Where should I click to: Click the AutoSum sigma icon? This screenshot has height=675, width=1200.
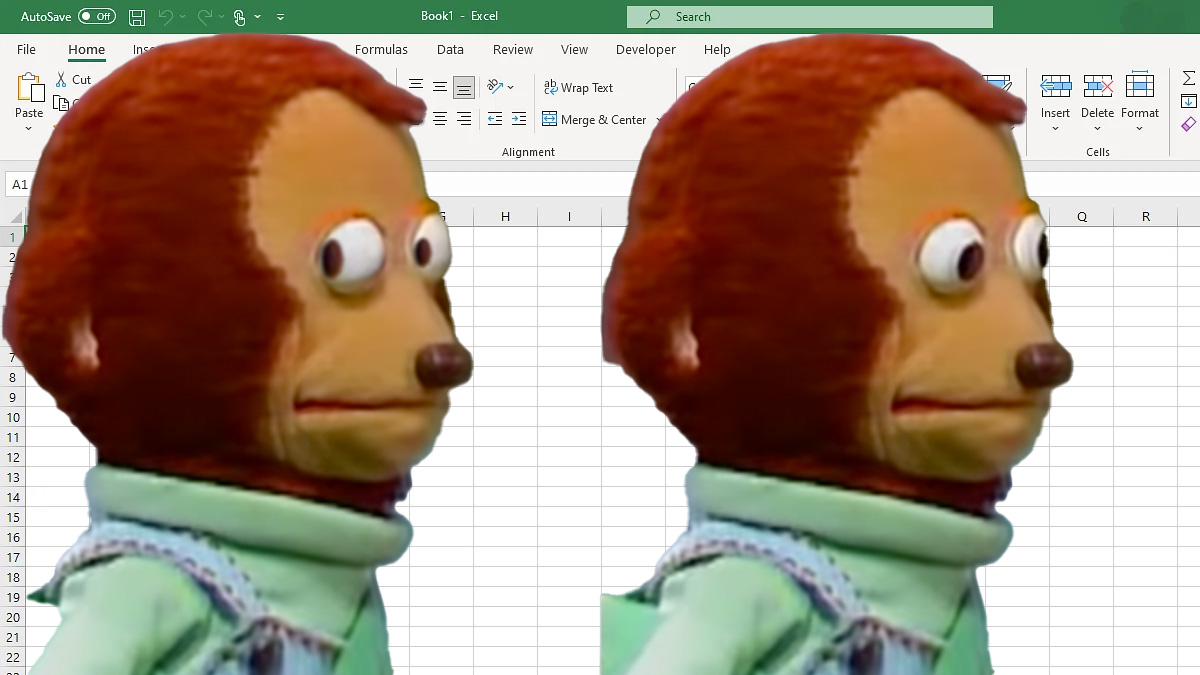(1188, 78)
